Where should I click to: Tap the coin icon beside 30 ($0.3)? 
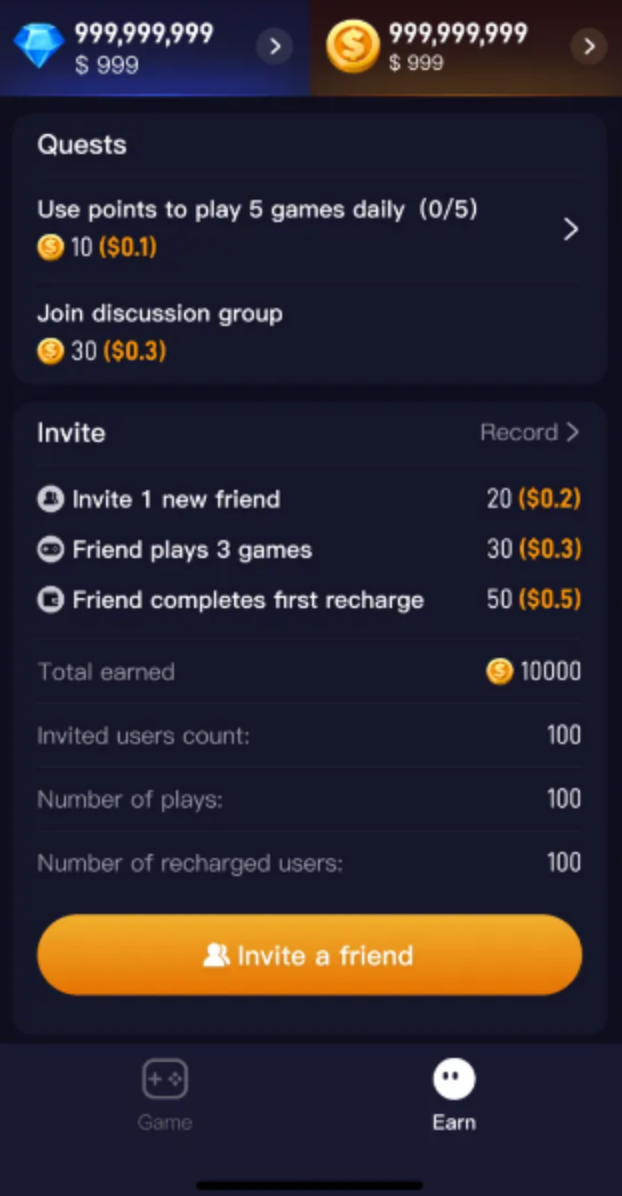point(50,351)
